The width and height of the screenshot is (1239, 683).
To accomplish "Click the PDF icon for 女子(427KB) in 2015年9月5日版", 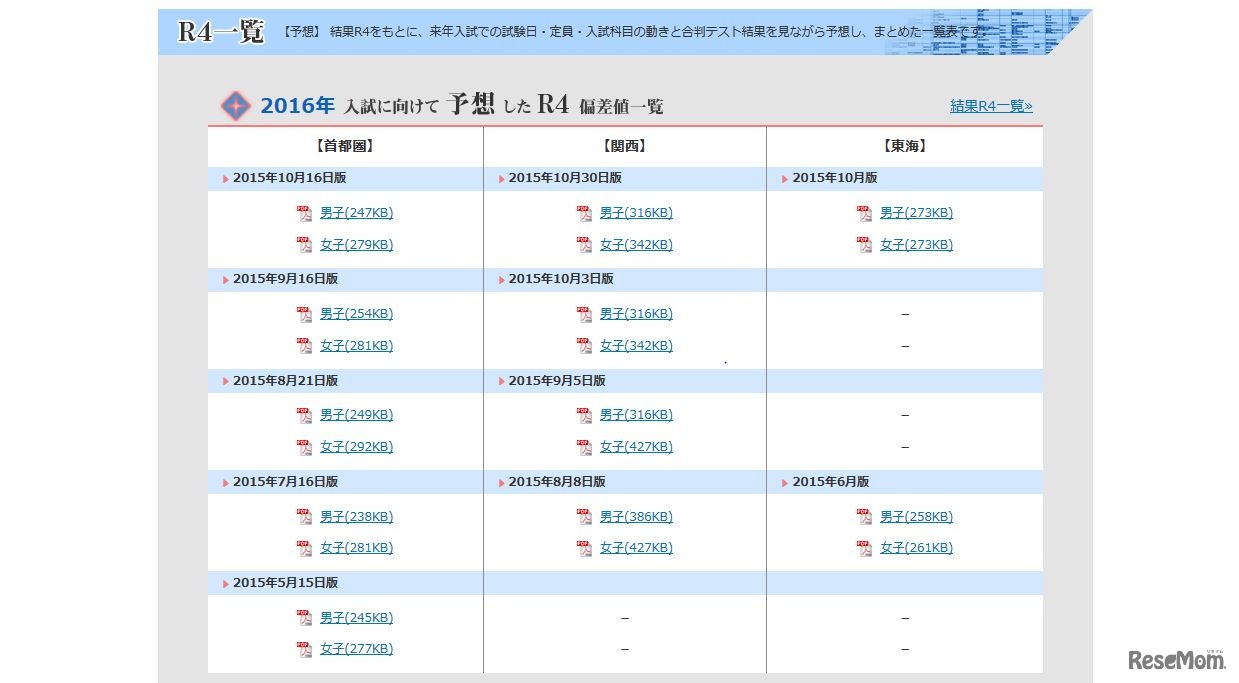I will (x=583, y=447).
